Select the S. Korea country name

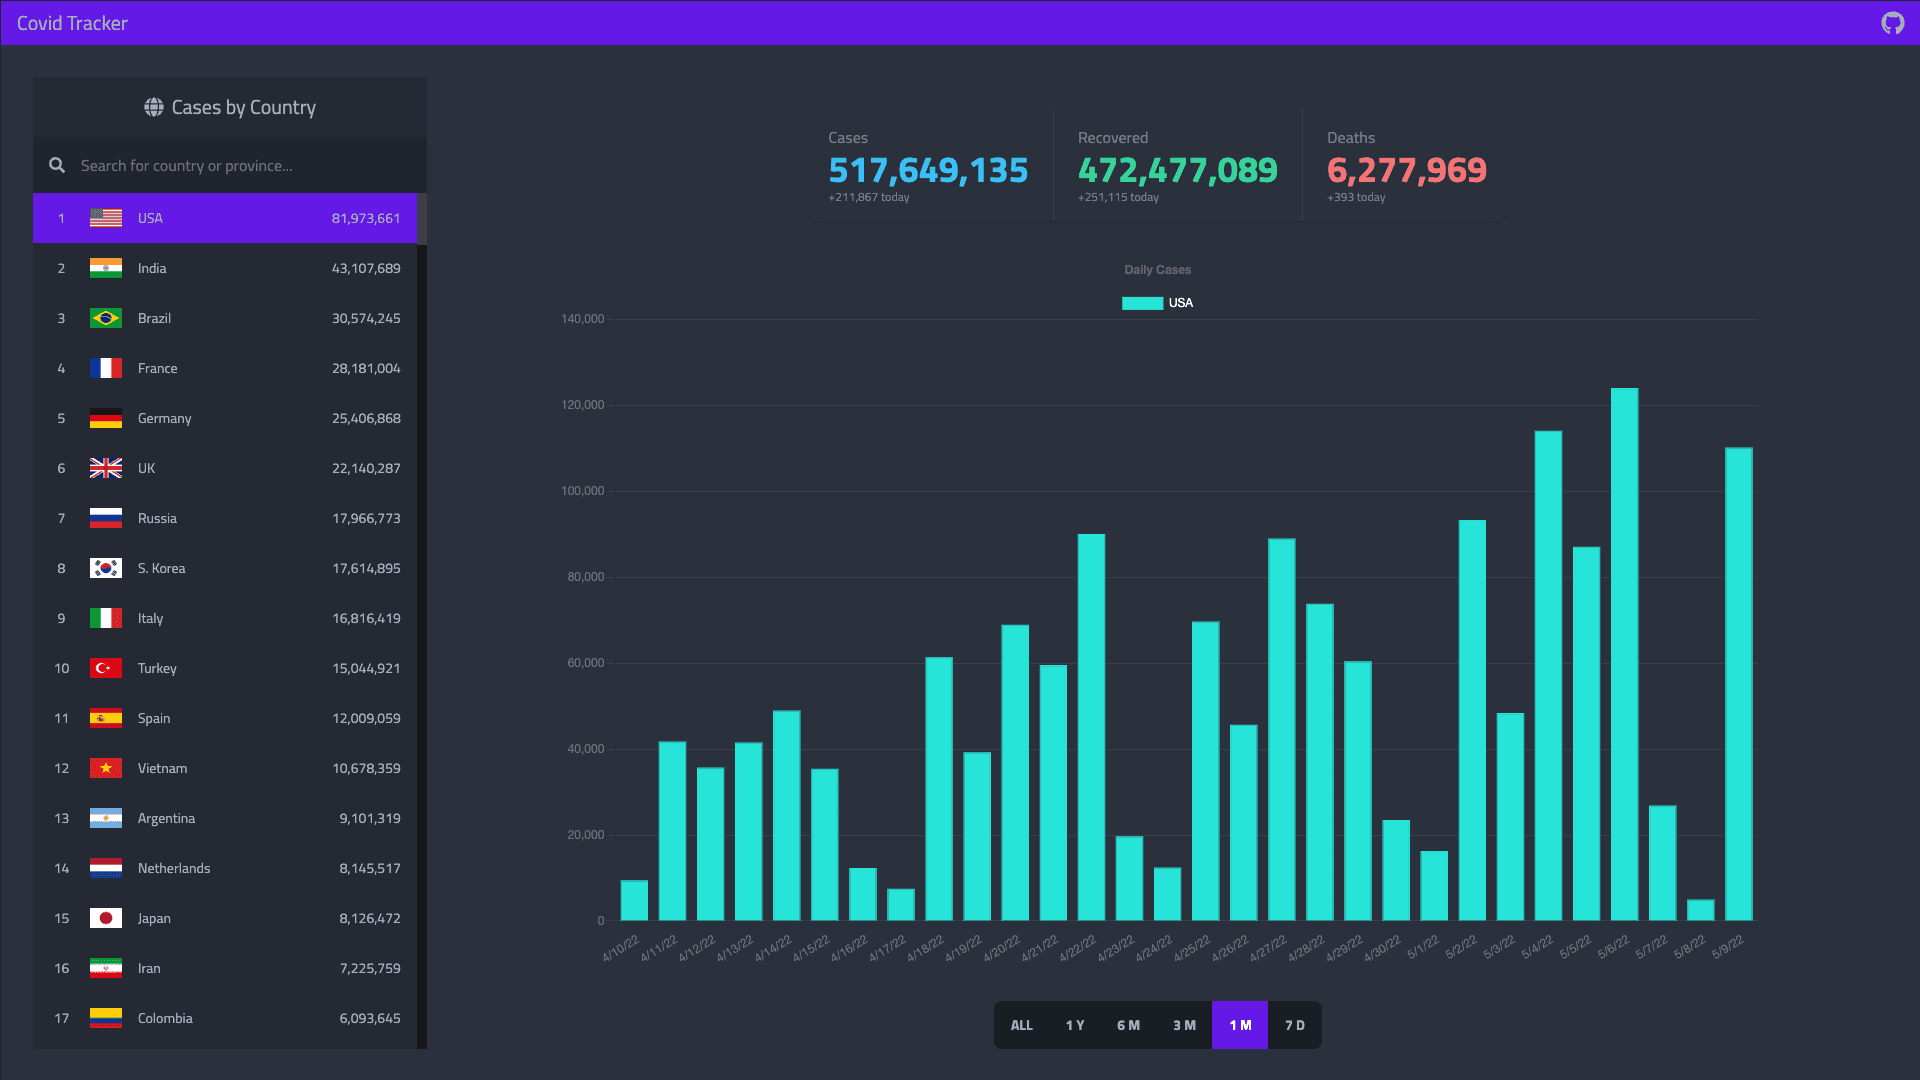162,568
